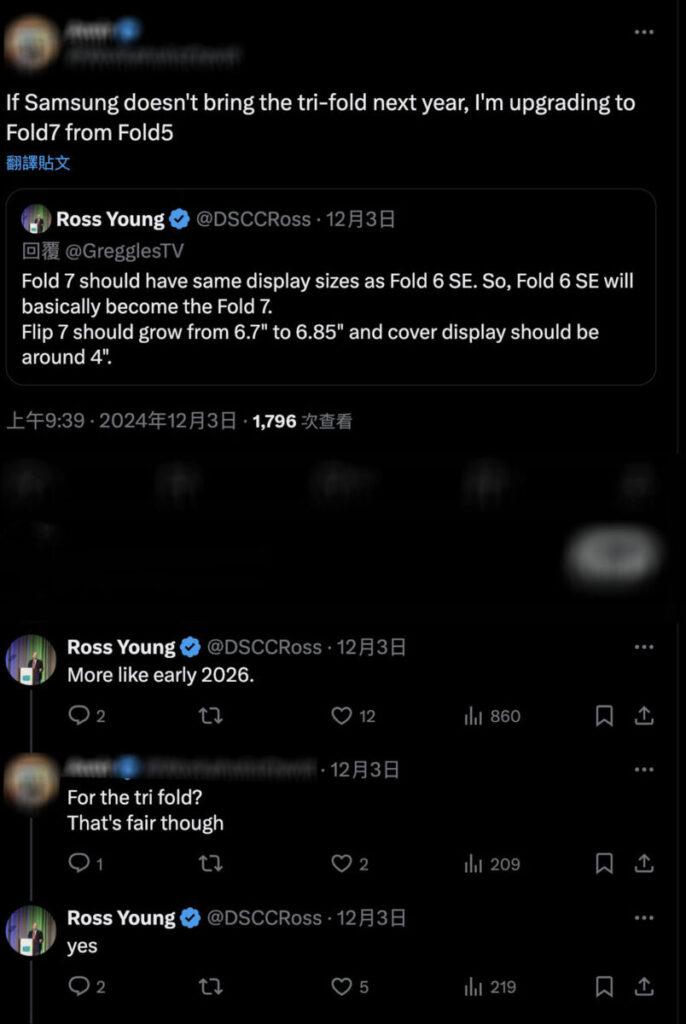Bookmark the "More like early 2026" reply
This screenshot has width=686, height=1024.
pyautogui.click(x=604, y=716)
